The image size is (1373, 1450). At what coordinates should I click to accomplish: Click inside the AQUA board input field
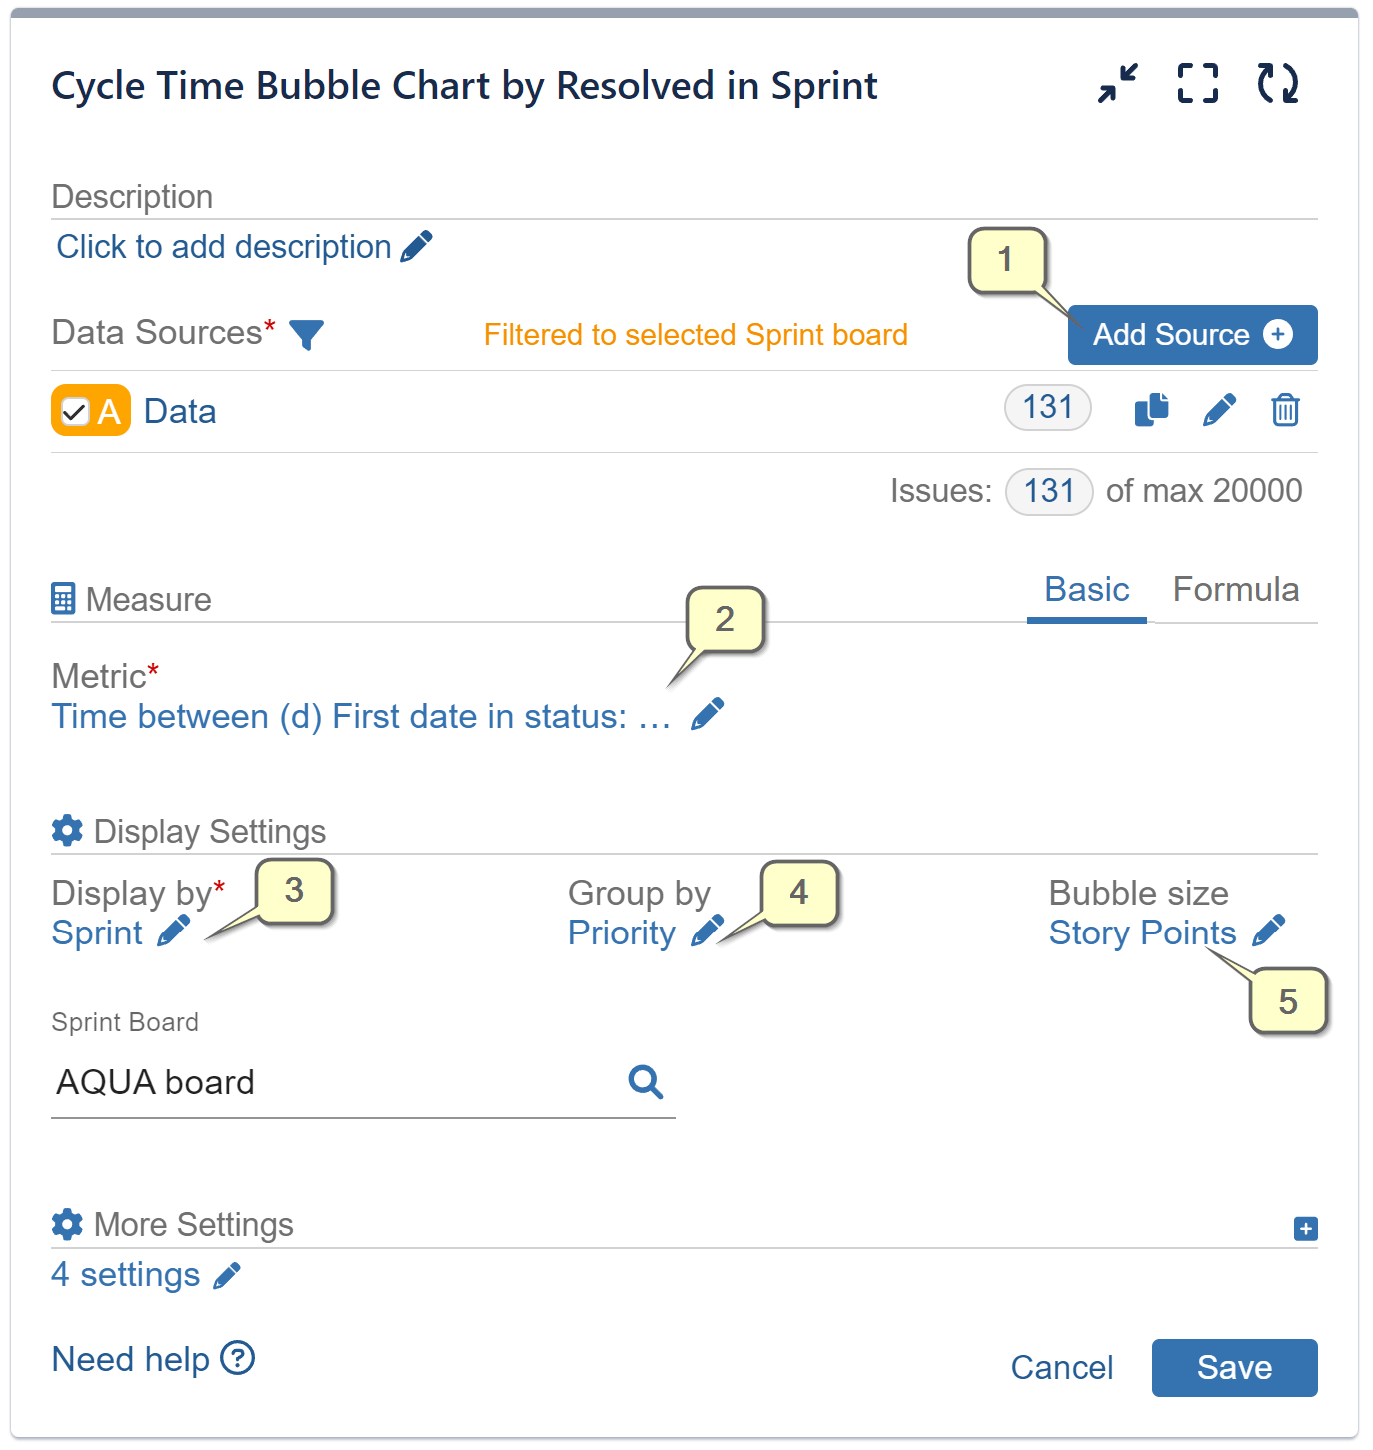(300, 1082)
